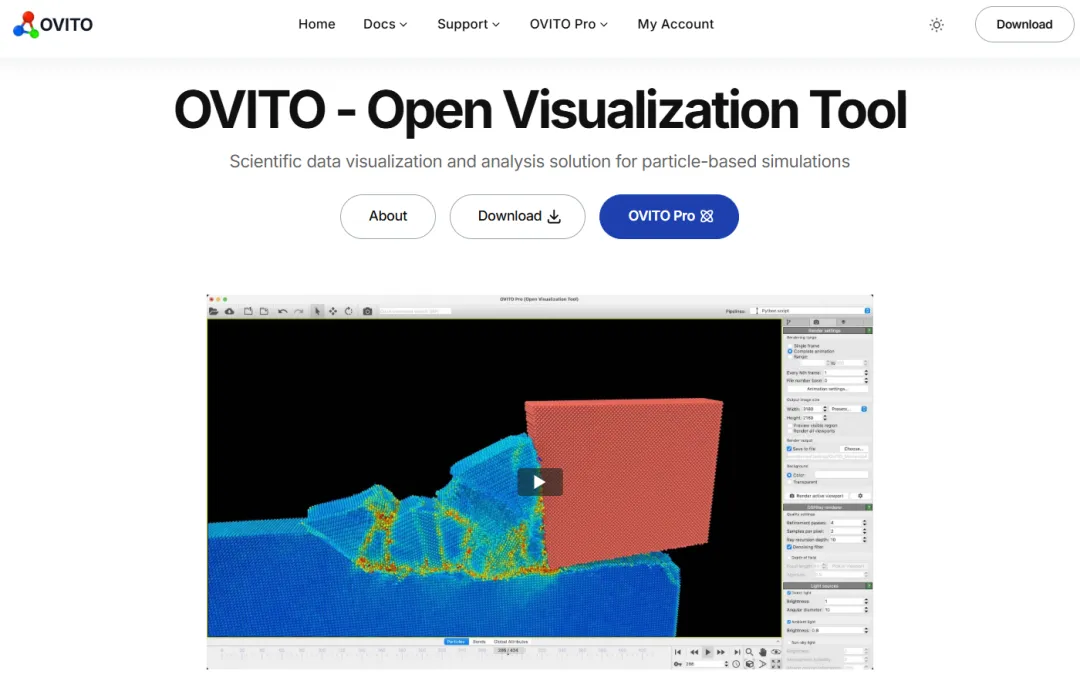Select the hand pan viewport tool
Image resolution: width=1080 pixels, height=681 pixels.
(x=762, y=652)
